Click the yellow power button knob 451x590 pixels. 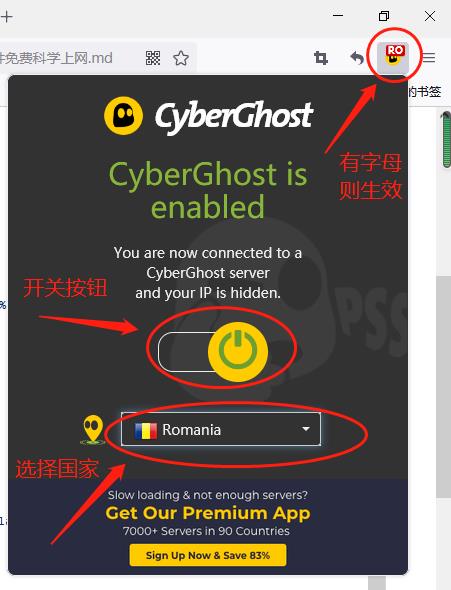[x=238, y=352]
